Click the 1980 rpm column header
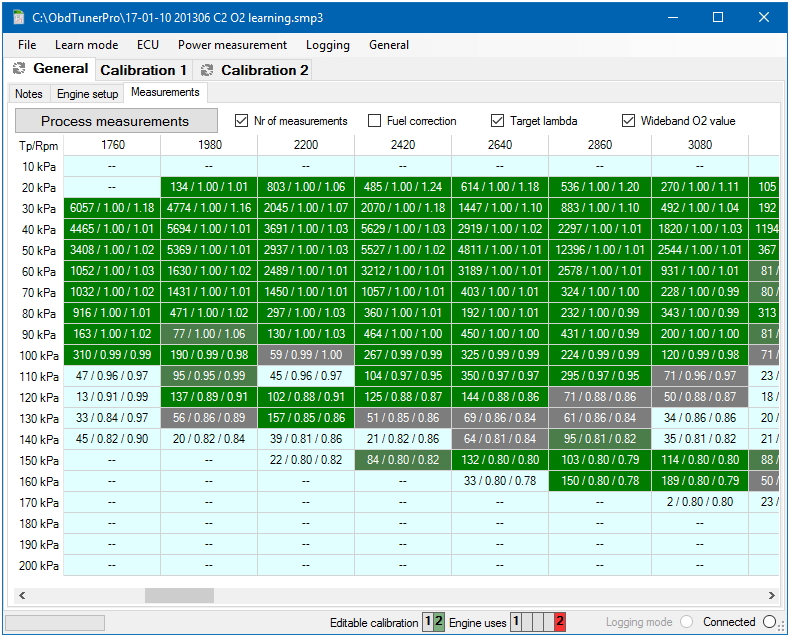Viewport: 800px width, 637px height. click(209, 145)
